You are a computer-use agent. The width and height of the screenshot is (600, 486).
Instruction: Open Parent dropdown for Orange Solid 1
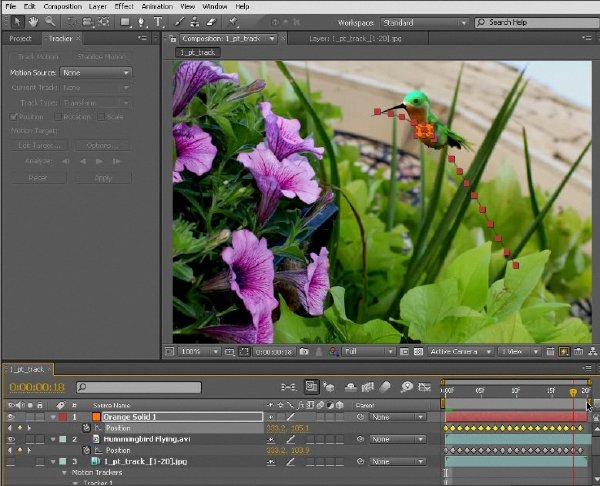pos(397,417)
